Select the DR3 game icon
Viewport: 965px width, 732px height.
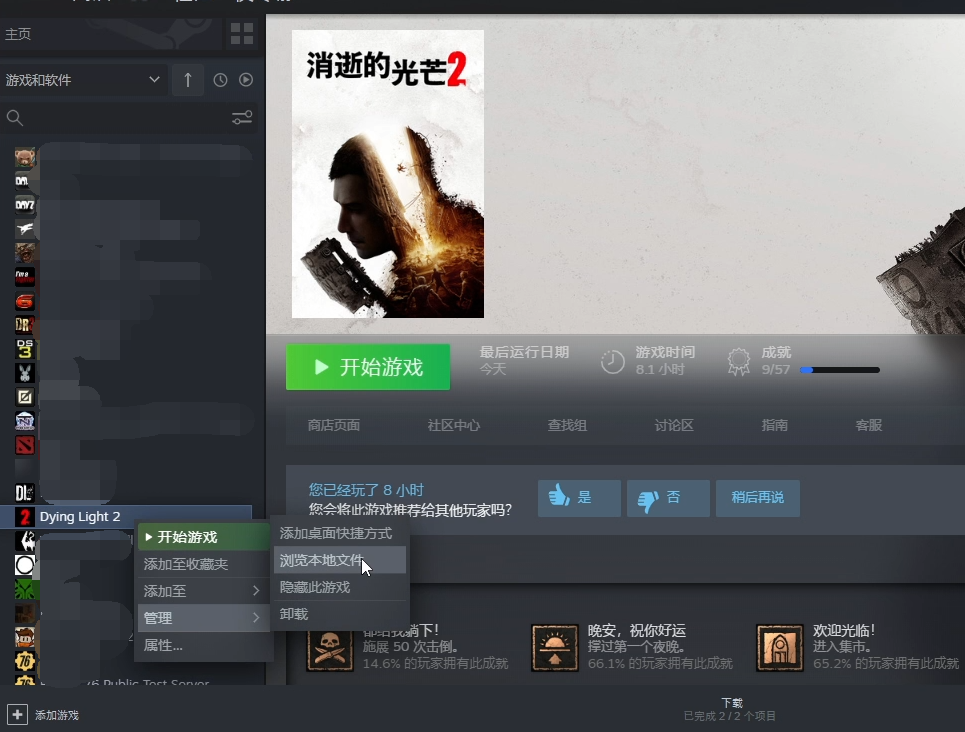(x=25, y=324)
